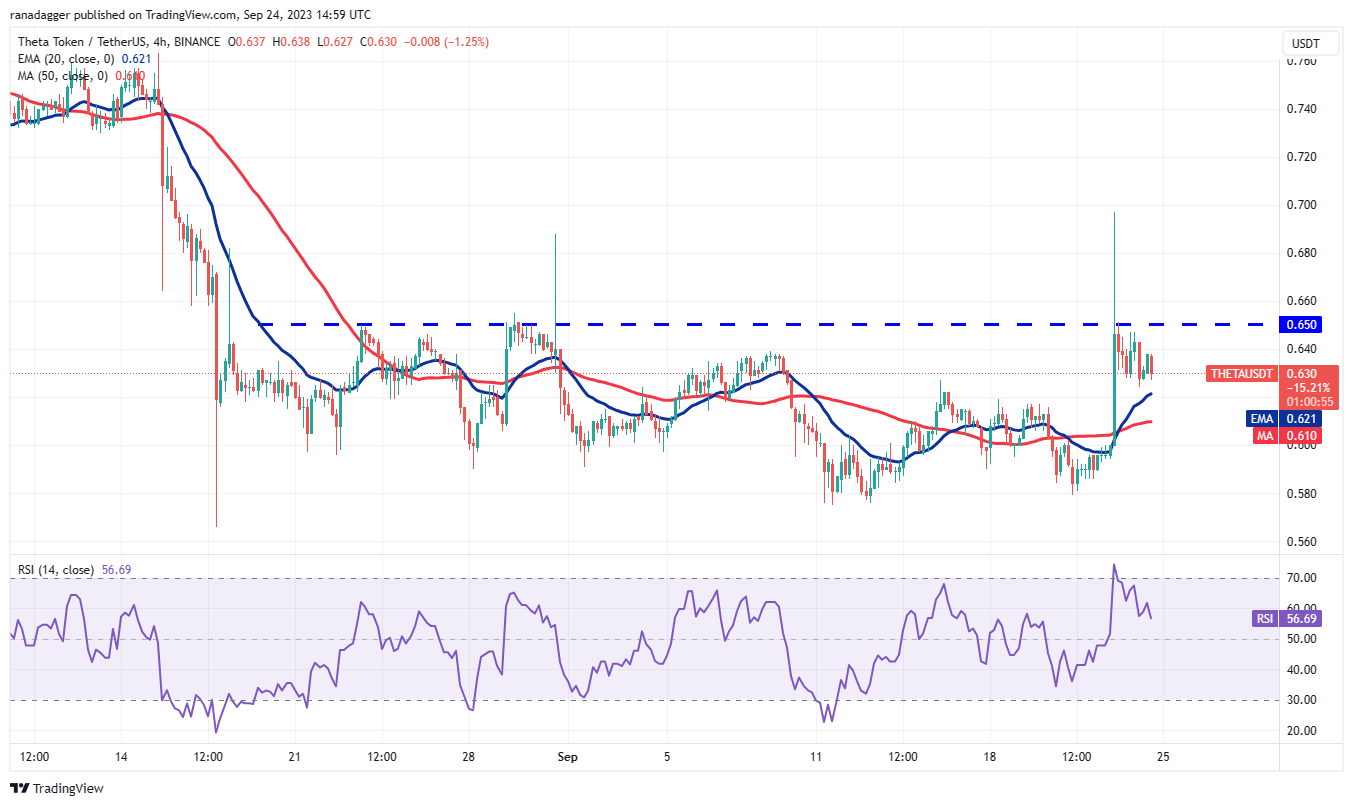
Task: Click the tall green spike candle near 0.700
Action: coord(1115,270)
